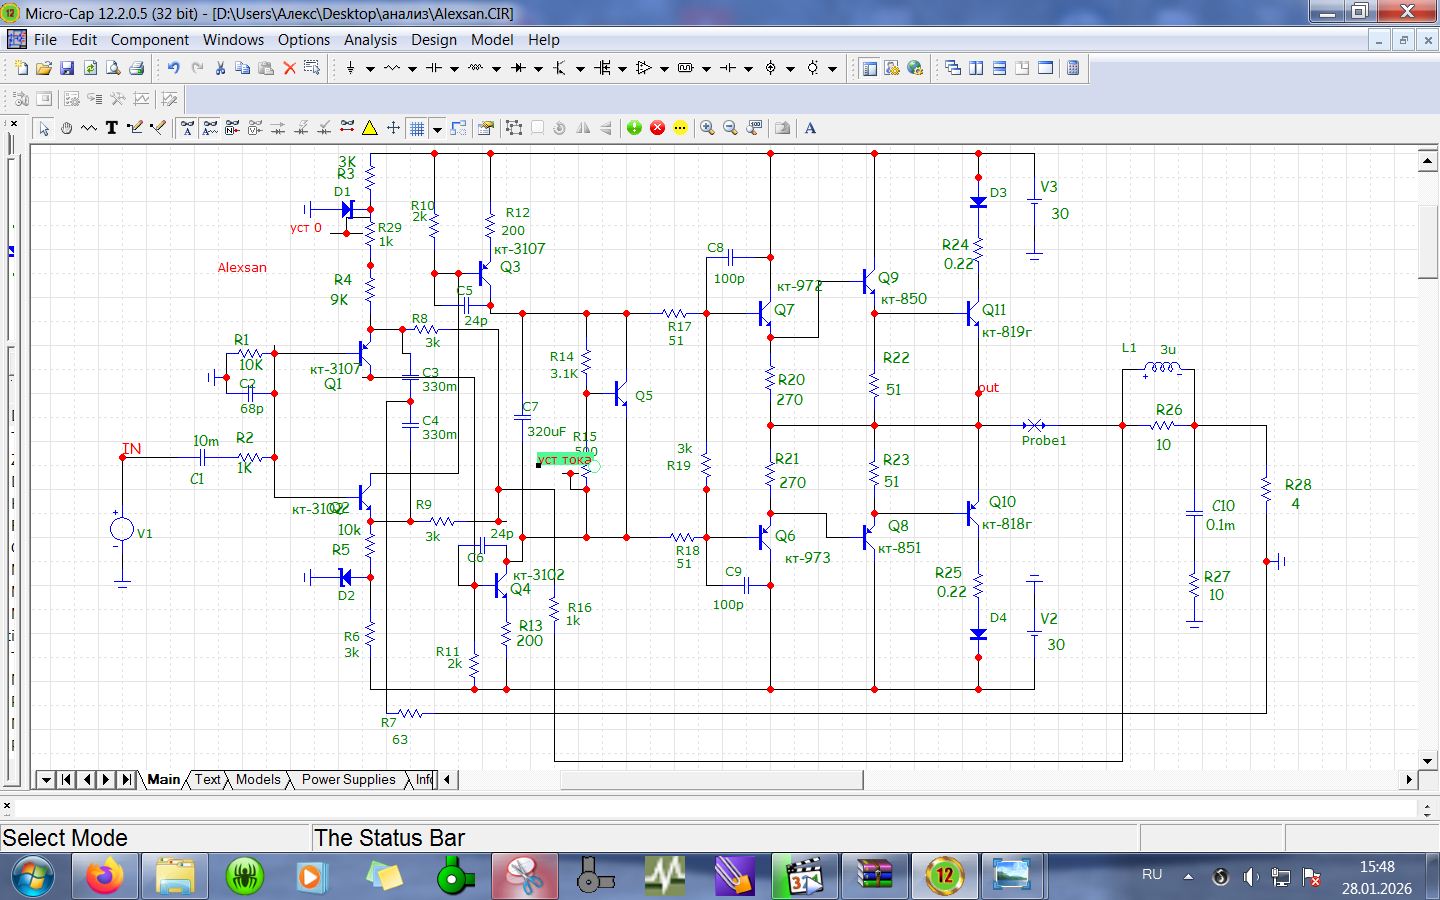The width and height of the screenshot is (1440, 900).
Task: Click the yellow triangle toolbar icon
Action: [x=370, y=128]
